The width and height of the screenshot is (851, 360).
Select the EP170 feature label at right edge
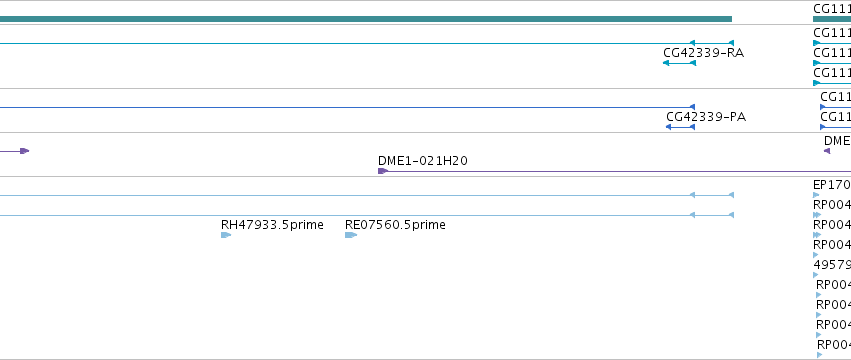click(831, 185)
